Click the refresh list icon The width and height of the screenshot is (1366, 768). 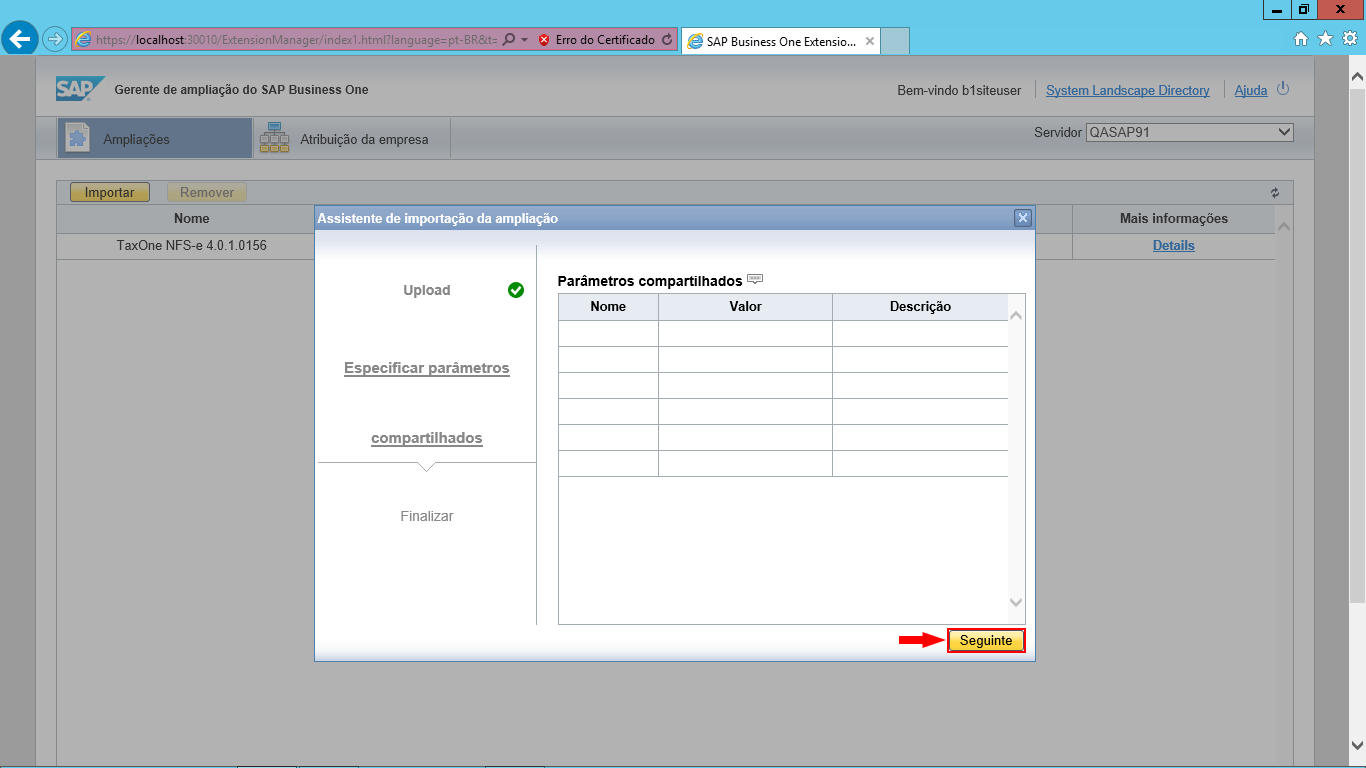coord(1275,193)
